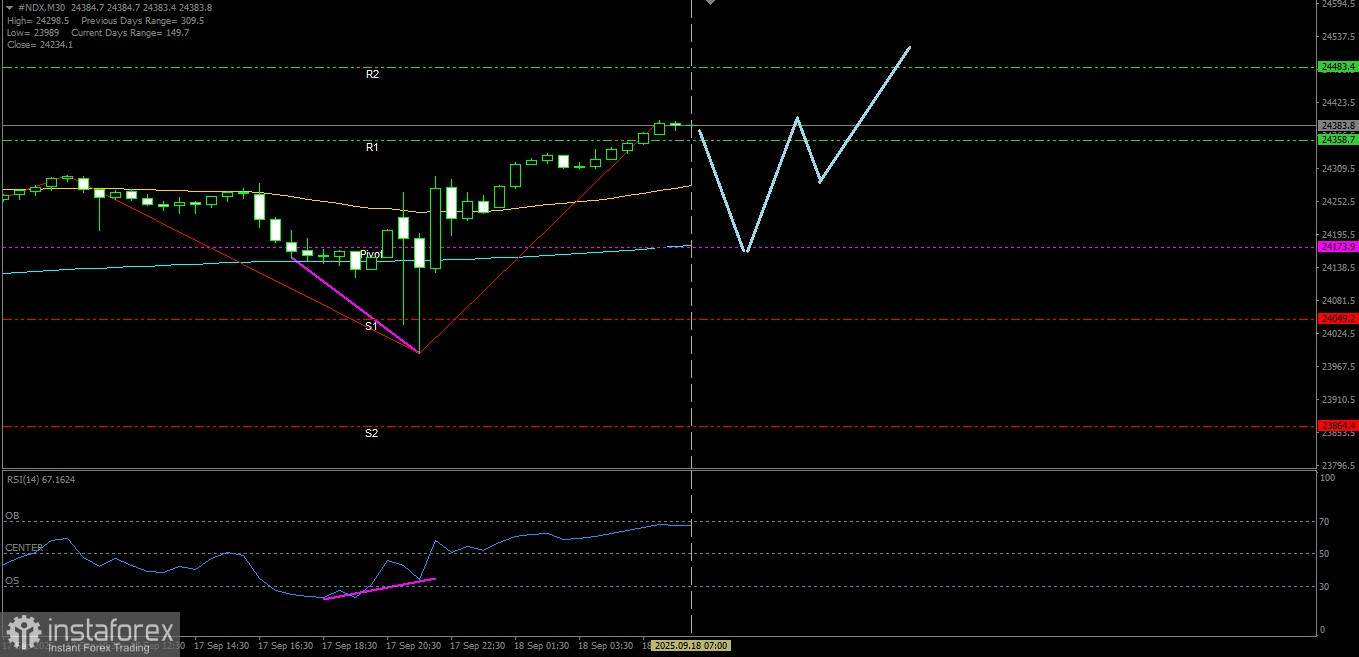Select the R1 resistance level label
The image size is (1359, 657).
(372, 147)
